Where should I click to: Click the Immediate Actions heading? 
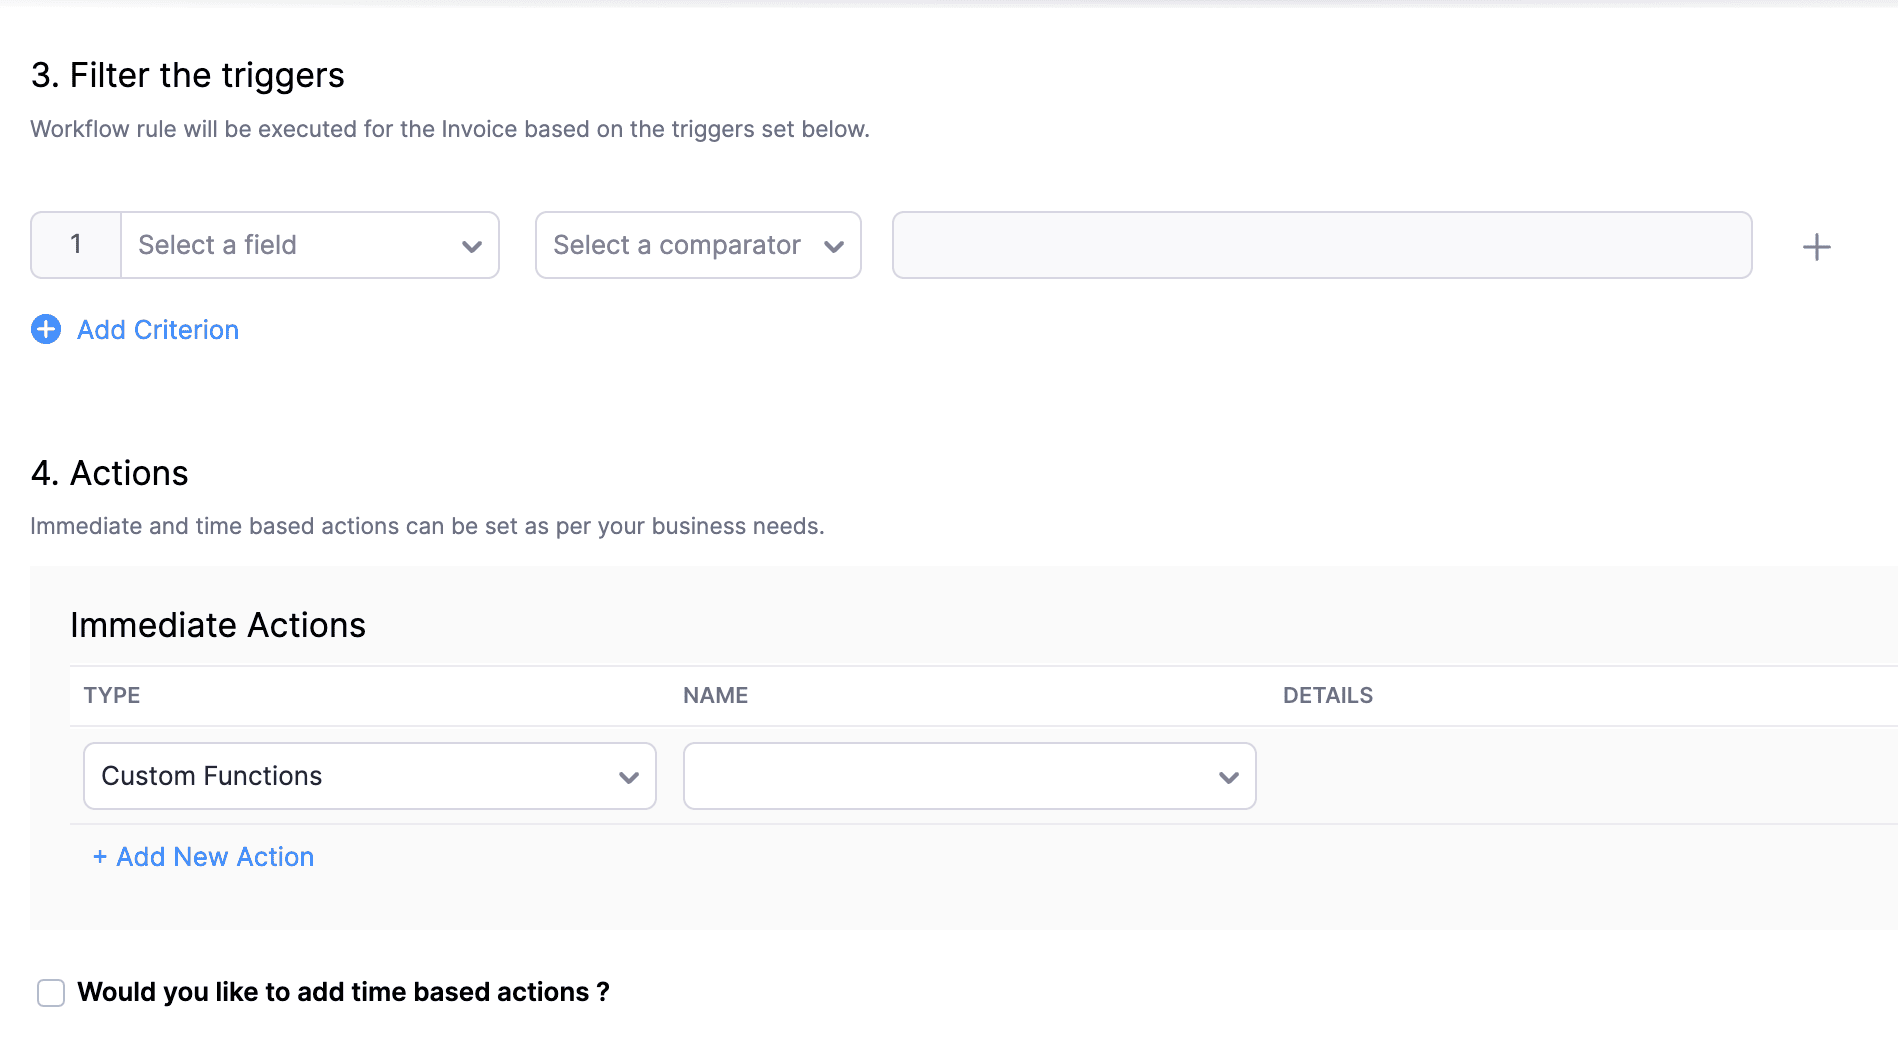pos(218,625)
